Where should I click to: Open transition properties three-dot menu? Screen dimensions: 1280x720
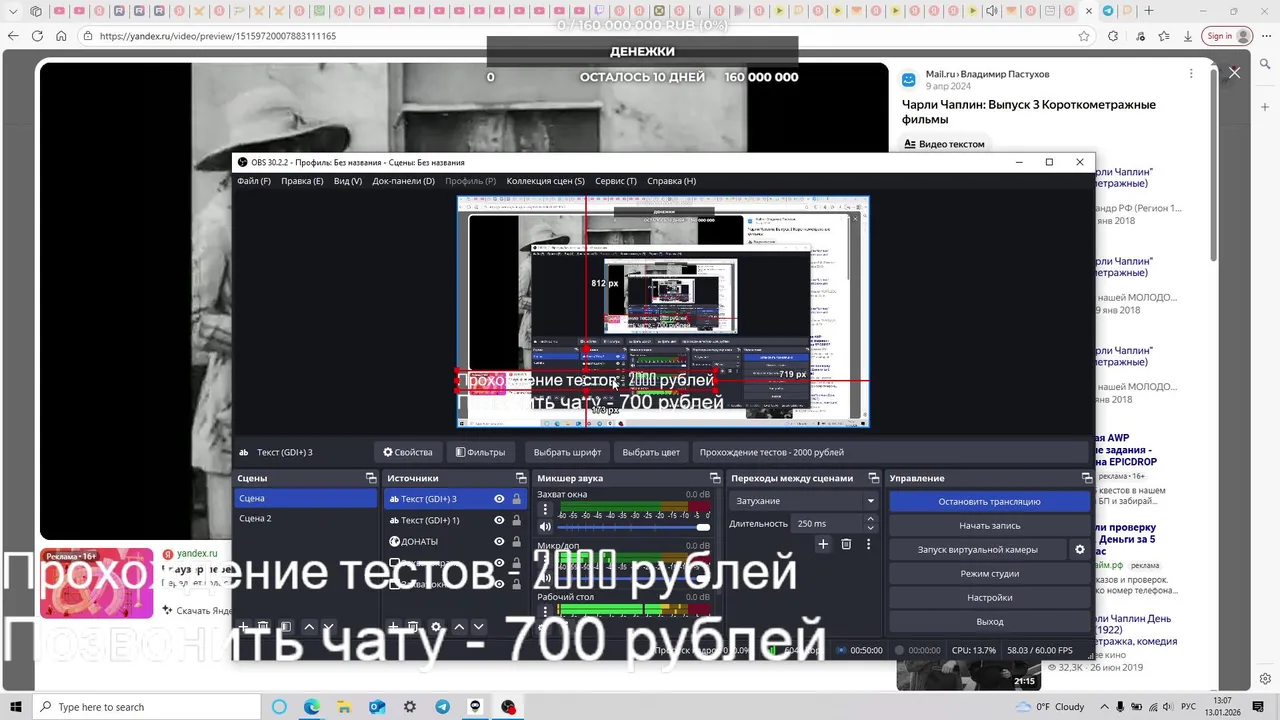pos(868,544)
